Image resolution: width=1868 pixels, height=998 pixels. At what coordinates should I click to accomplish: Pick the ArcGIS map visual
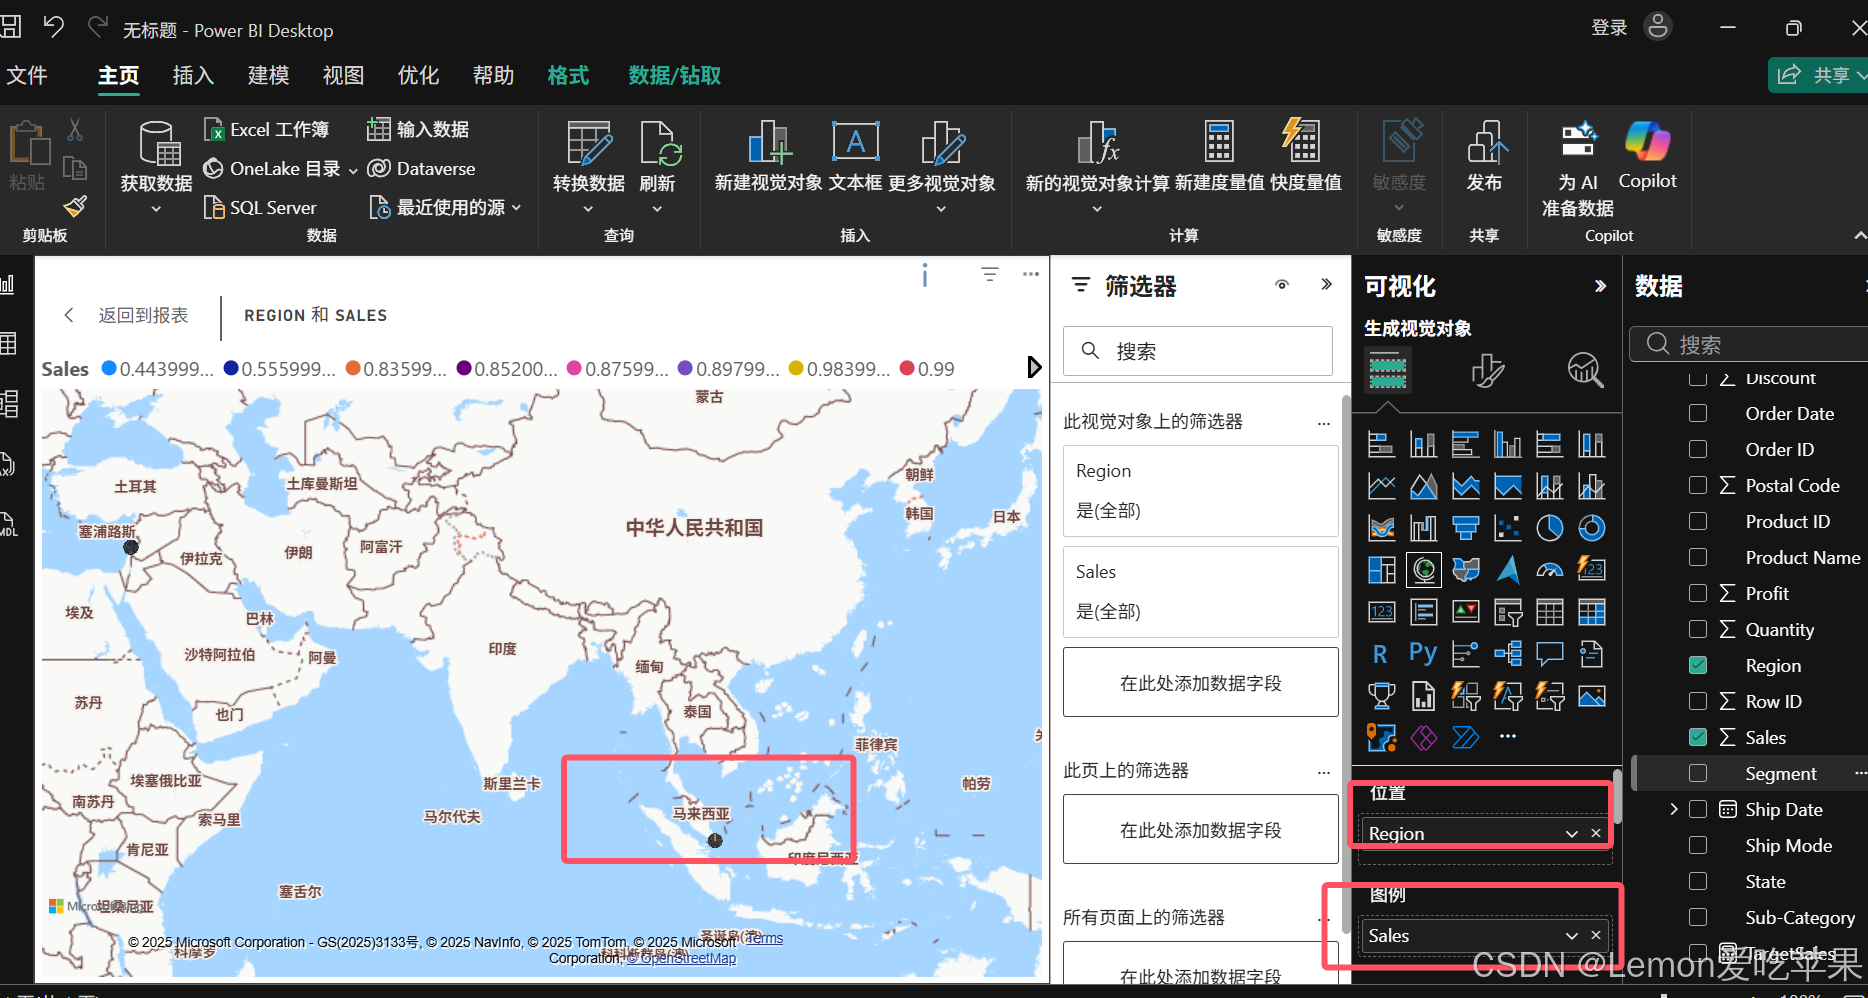pyautogui.click(x=1381, y=738)
